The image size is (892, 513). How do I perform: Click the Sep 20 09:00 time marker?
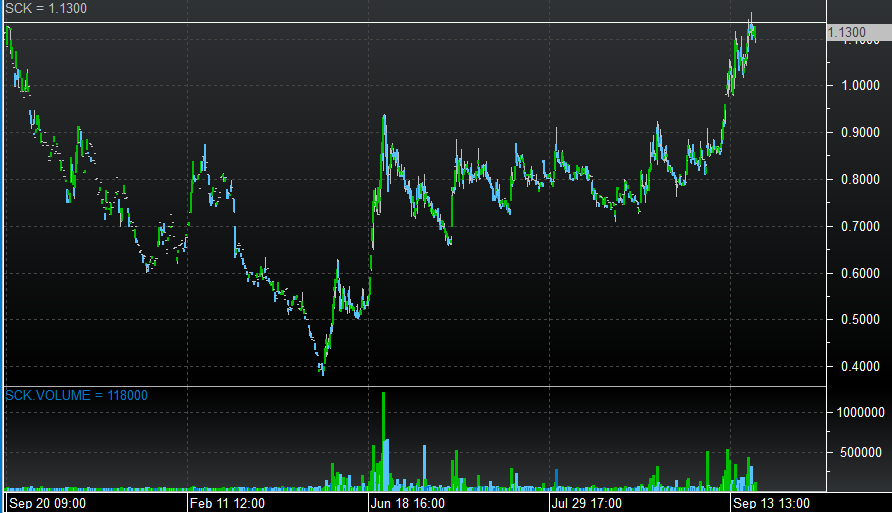46,503
